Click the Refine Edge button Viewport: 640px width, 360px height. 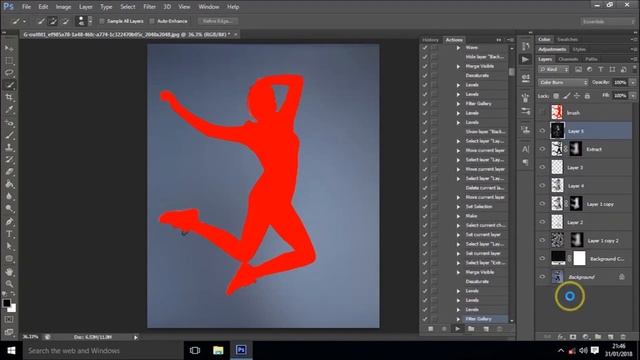pyautogui.click(x=218, y=21)
